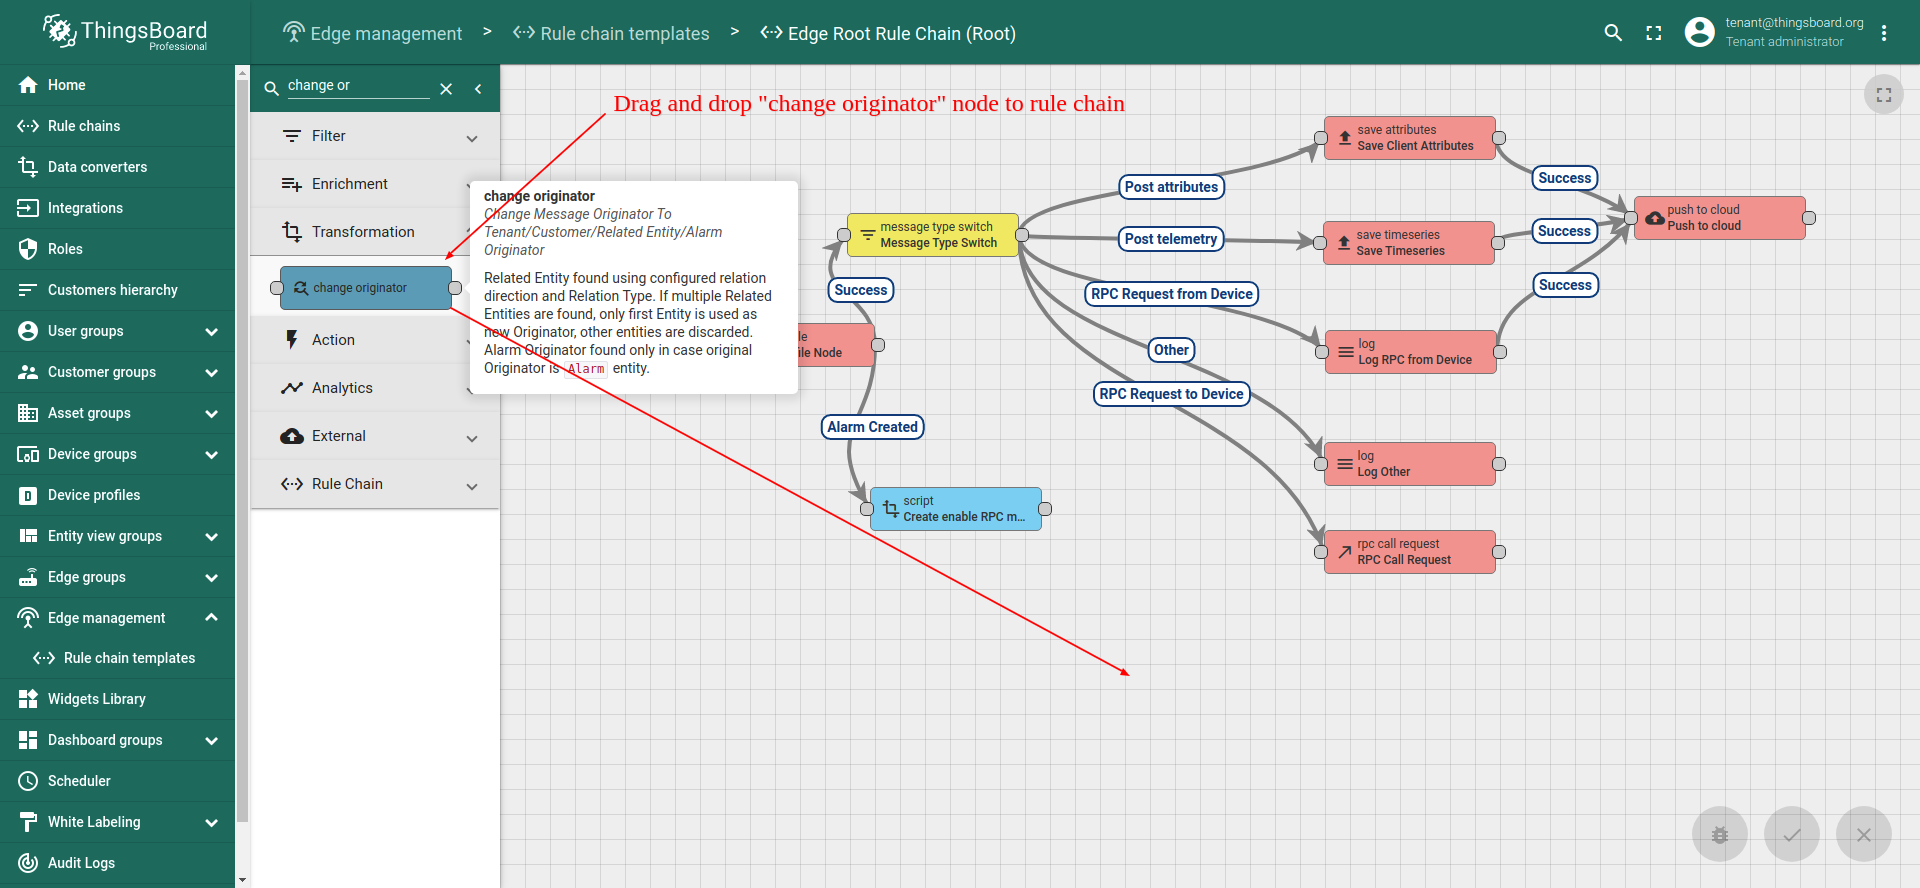The width and height of the screenshot is (1920, 888).
Task: Select the change originator node
Action: (366, 288)
